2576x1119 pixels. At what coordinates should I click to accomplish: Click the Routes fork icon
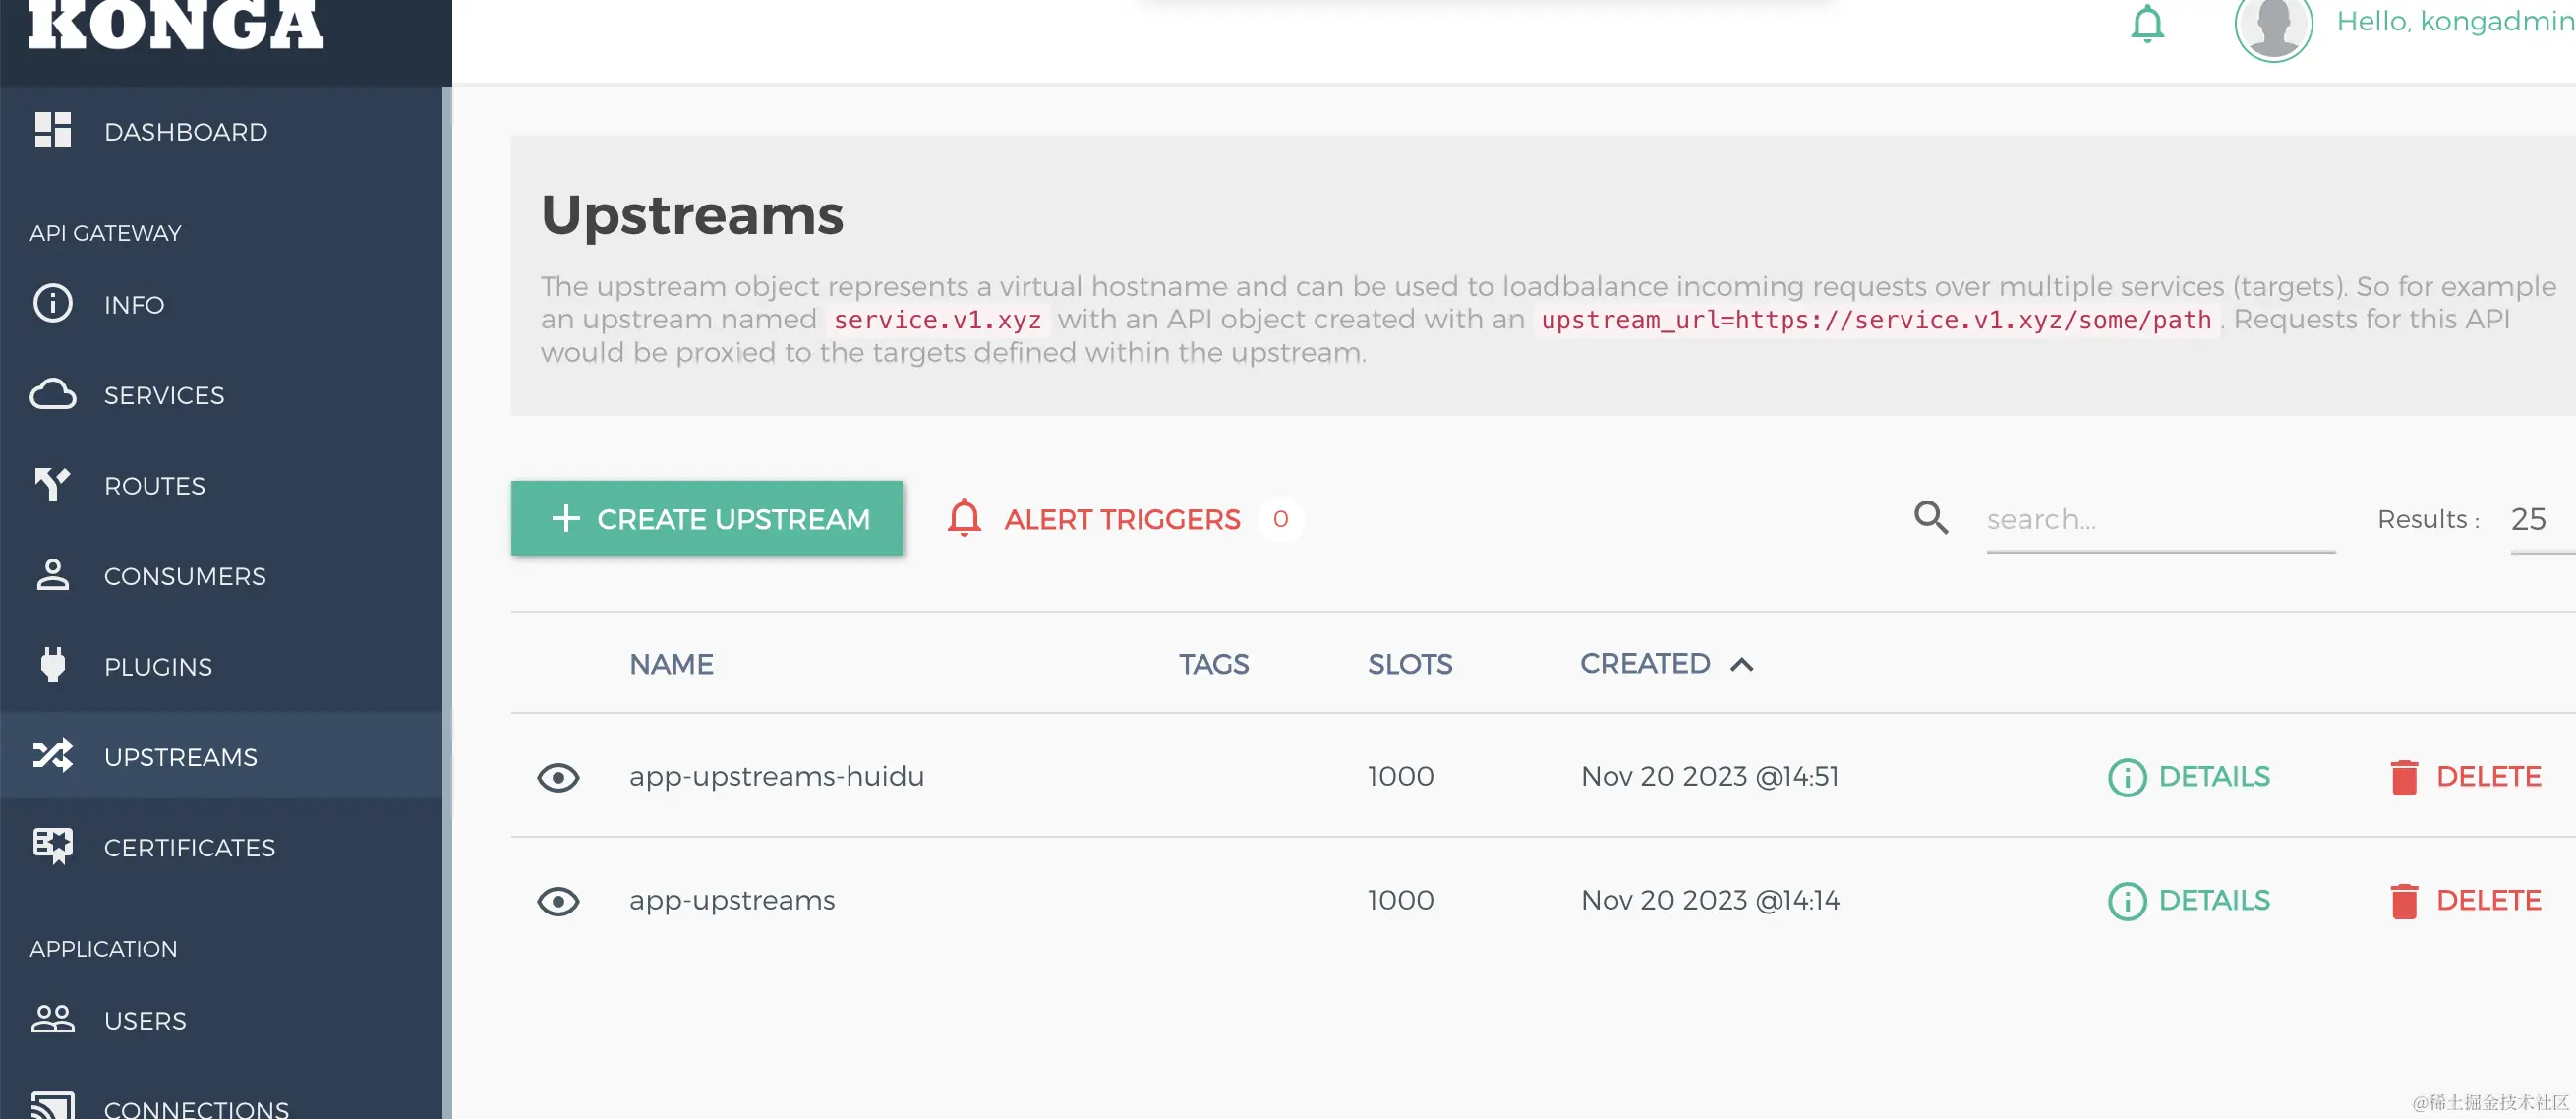click(52, 485)
